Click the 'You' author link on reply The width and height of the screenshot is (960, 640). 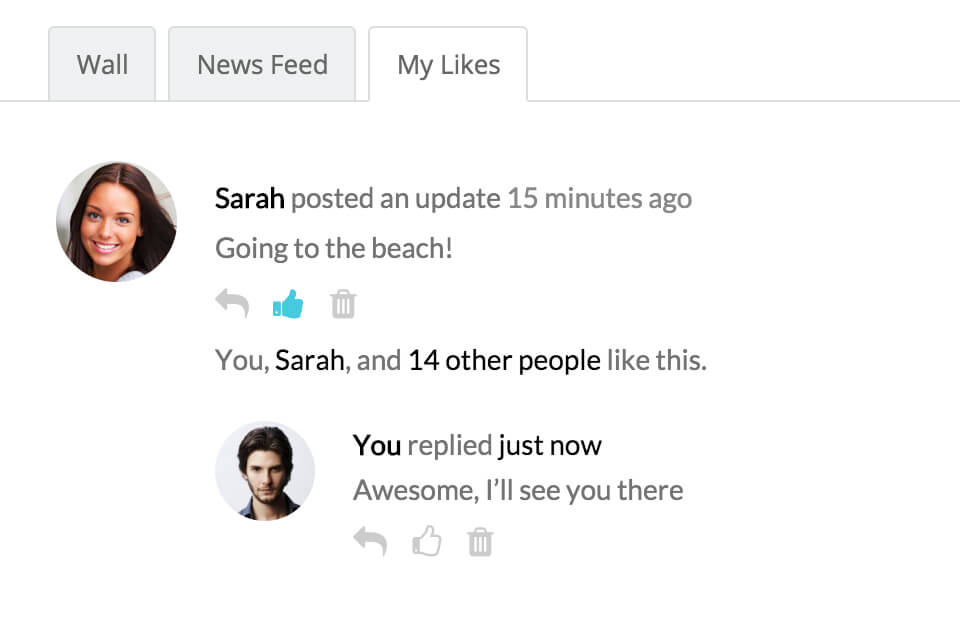377,445
